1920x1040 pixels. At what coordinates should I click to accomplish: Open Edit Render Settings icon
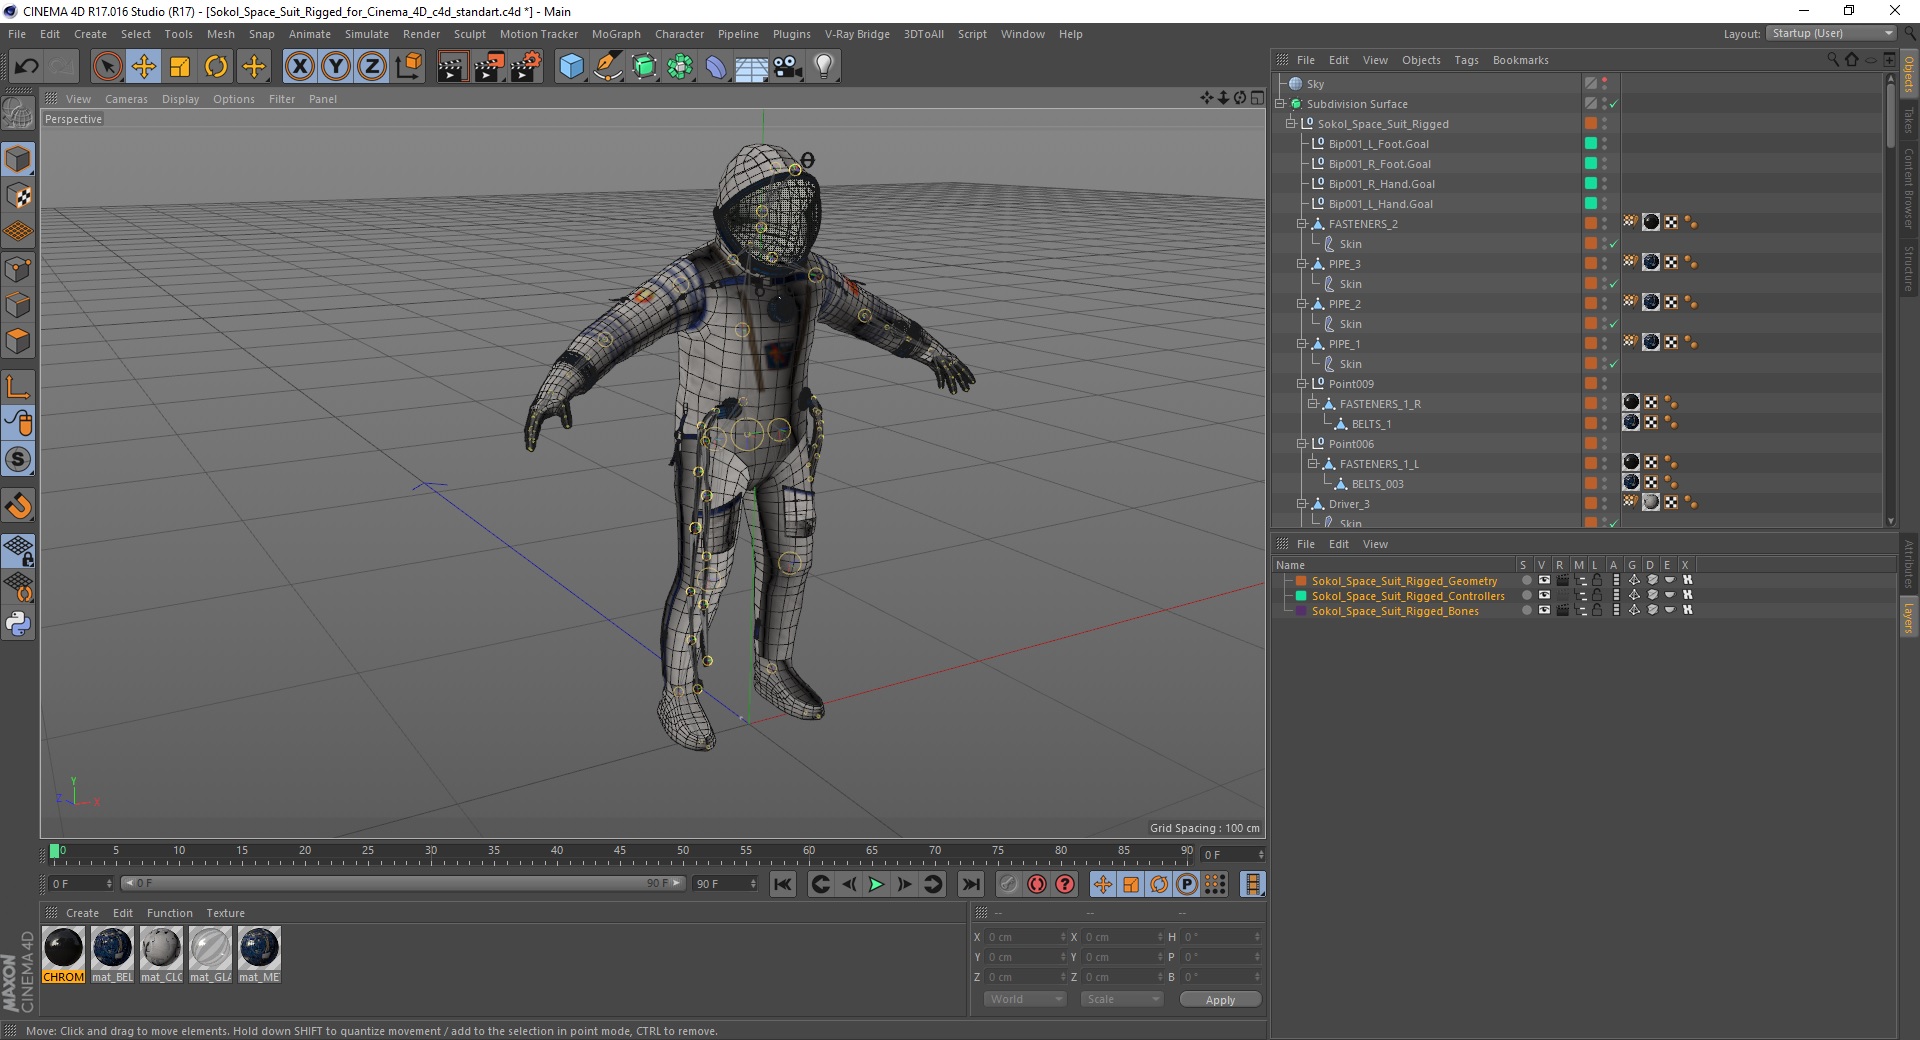pos(526,67)
